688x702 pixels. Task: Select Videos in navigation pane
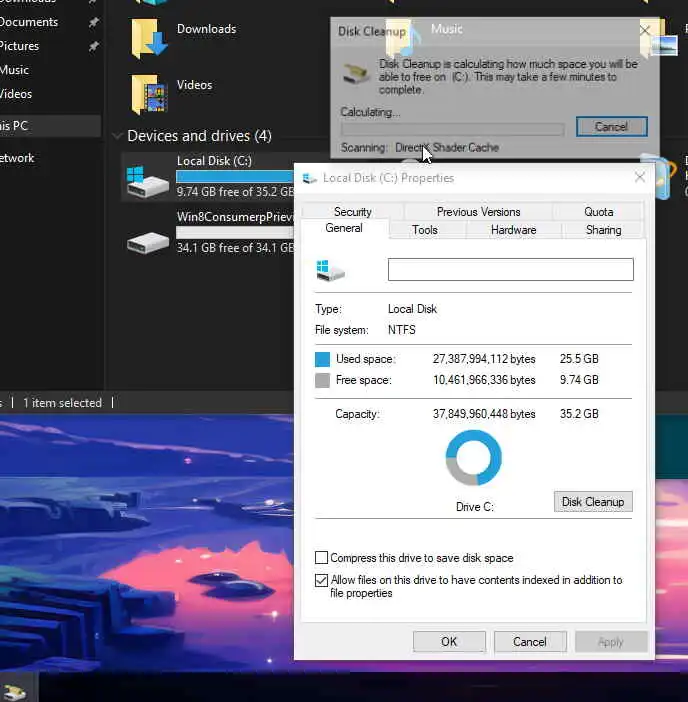coord(16,94)
